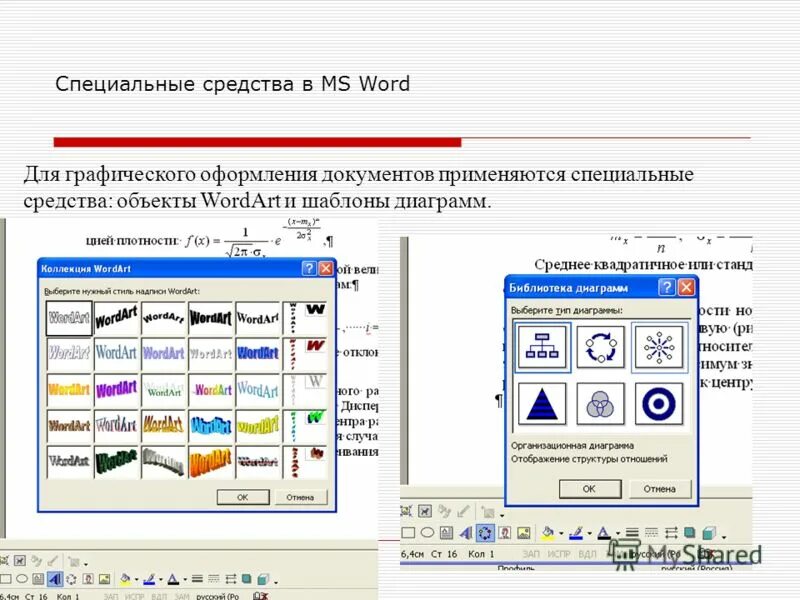Open 3-D Style icon in right window

click(x=709, y=534)
